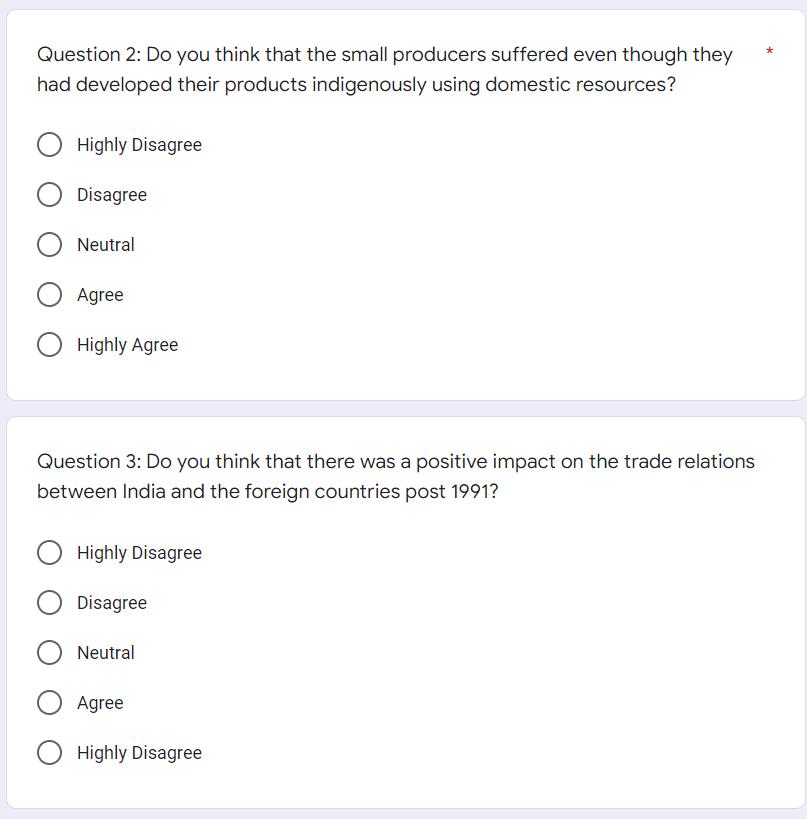Select last Highly Disagree radio in Question 3
The image size is (807, 819).
tap(50, 753)
